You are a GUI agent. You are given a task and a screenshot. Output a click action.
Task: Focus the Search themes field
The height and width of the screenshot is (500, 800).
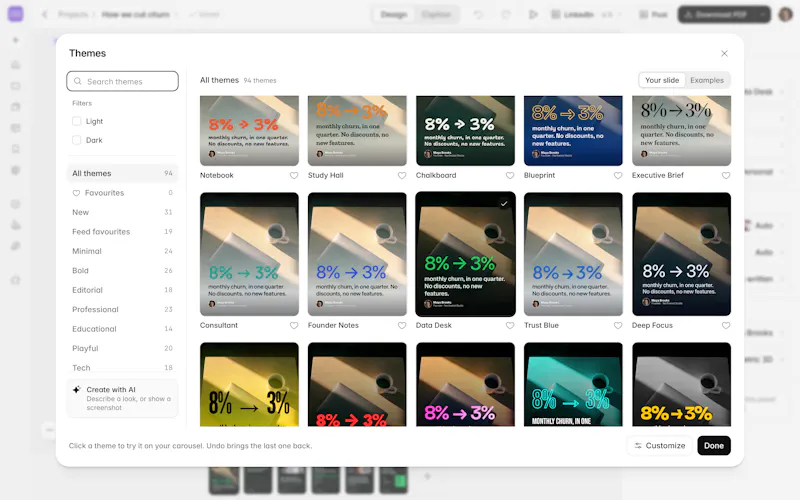[122, 81]
